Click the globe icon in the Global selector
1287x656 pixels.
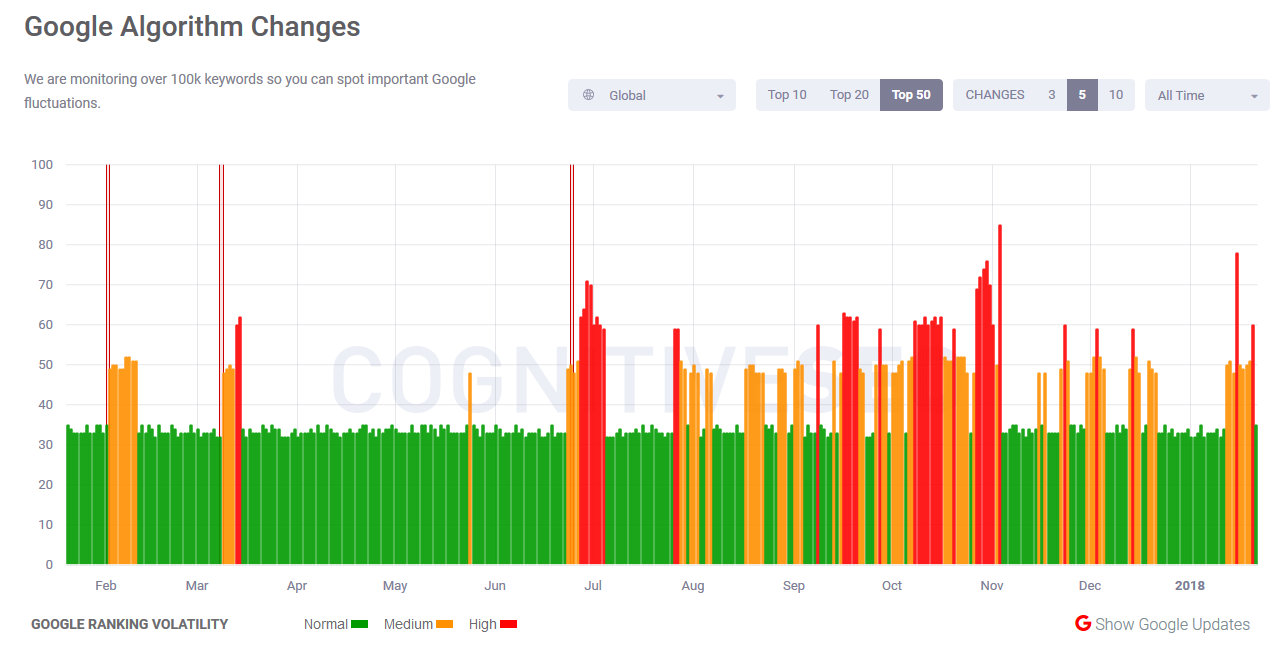tap(590, 95)
